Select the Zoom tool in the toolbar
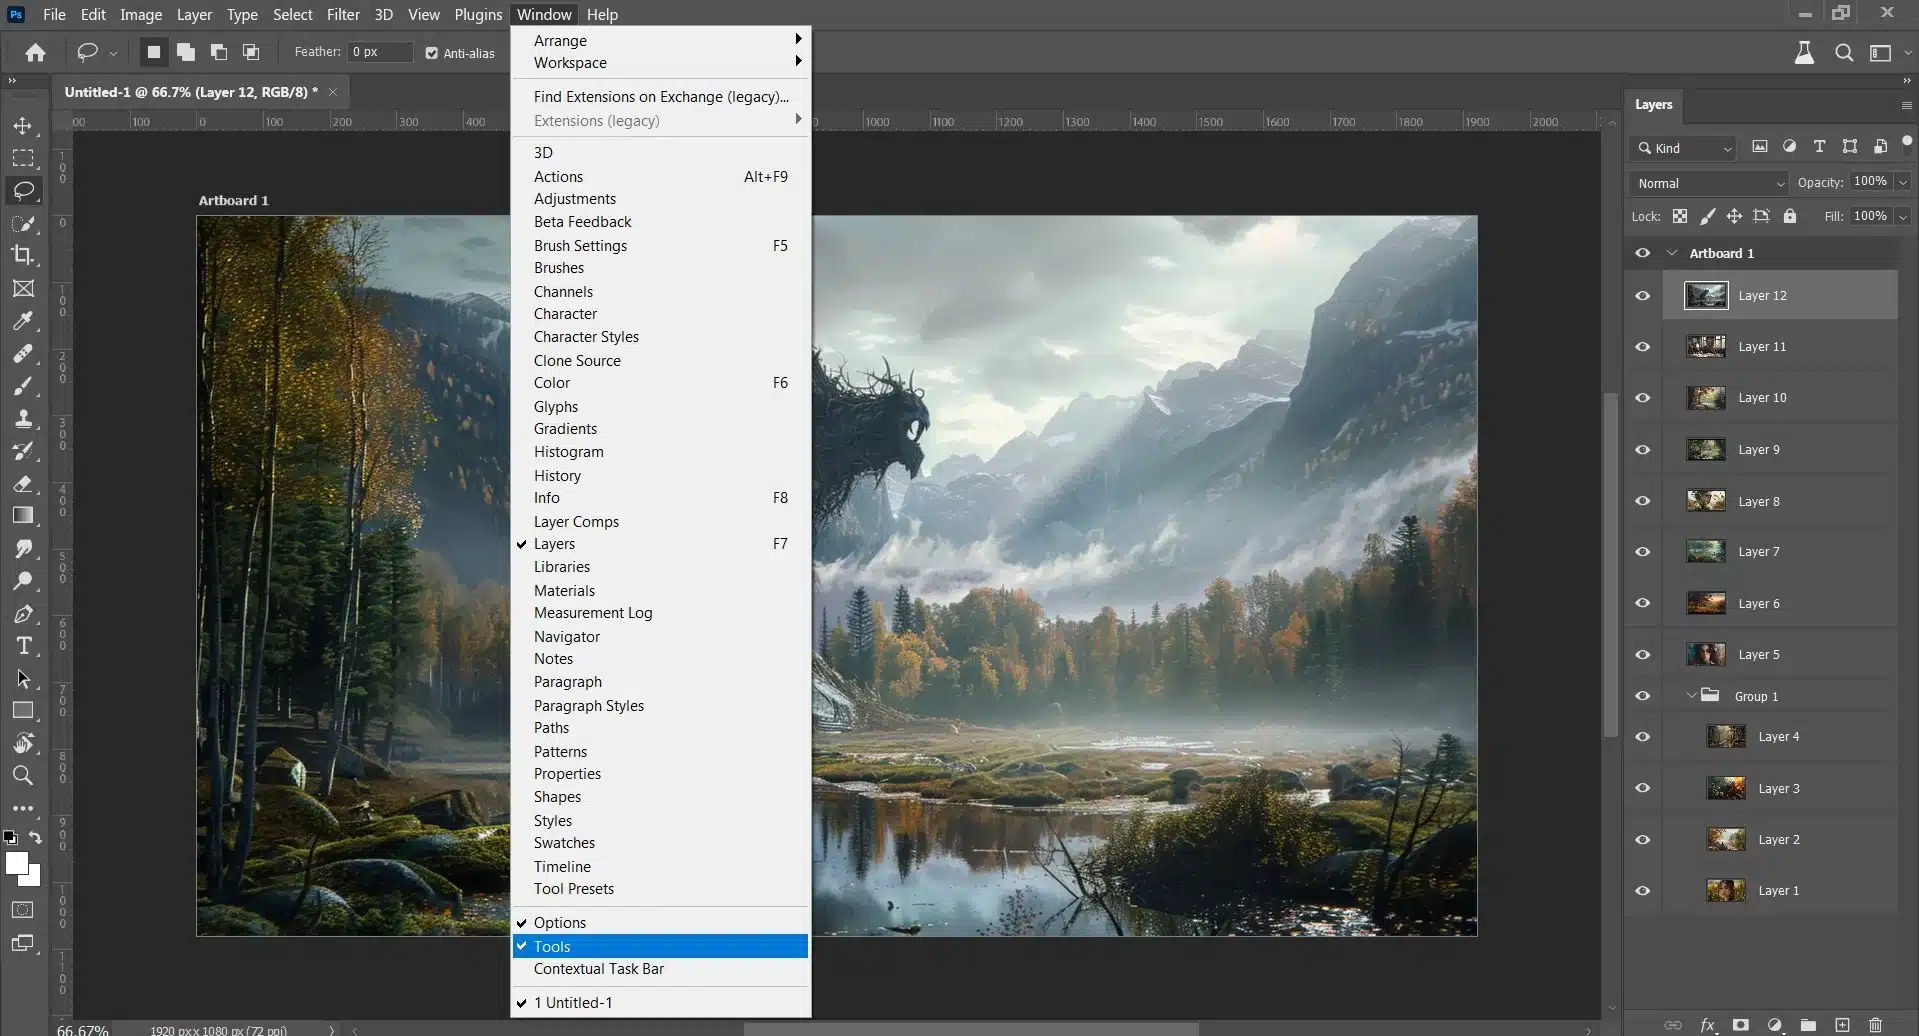1919x1036 pixels. 22,775
